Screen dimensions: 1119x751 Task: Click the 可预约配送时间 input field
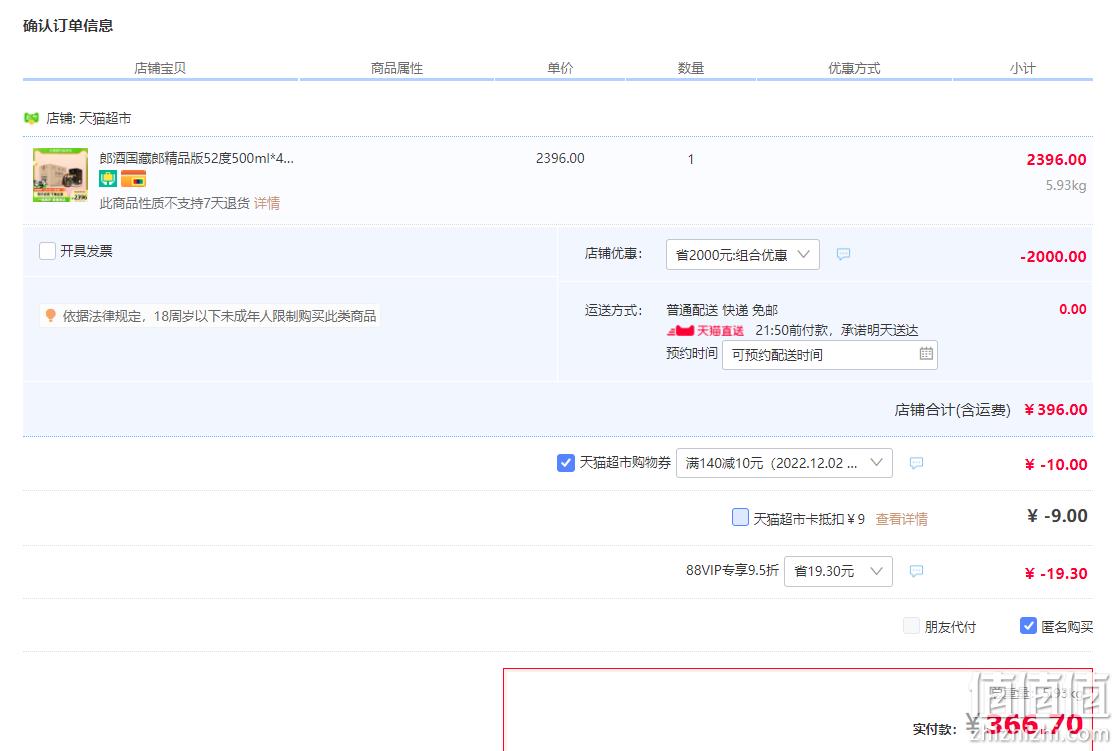(x=829, y=355)
